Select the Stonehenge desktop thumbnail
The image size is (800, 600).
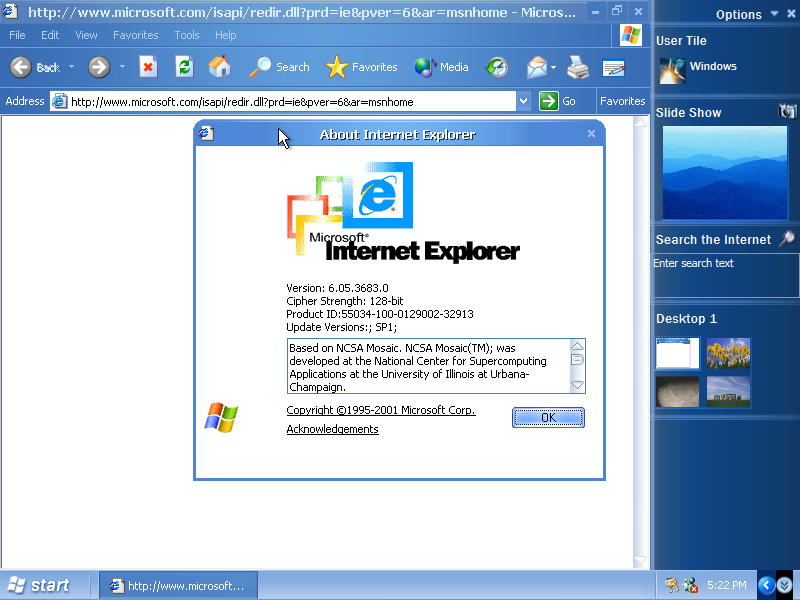(x=729, y=392)
